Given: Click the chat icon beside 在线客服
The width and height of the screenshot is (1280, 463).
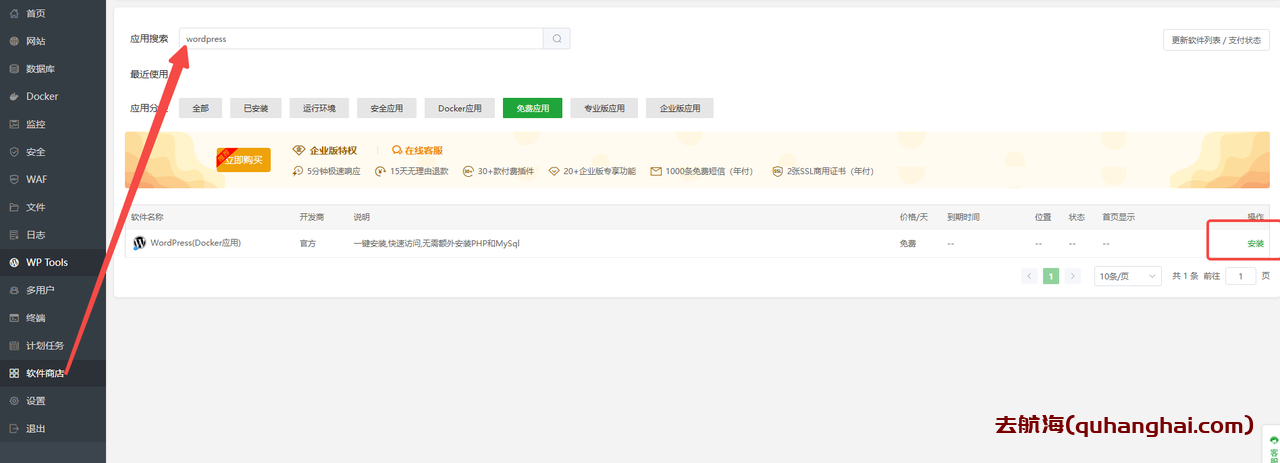Looking at the screenshot, I should pyautogui.click(x=397, y=150).
